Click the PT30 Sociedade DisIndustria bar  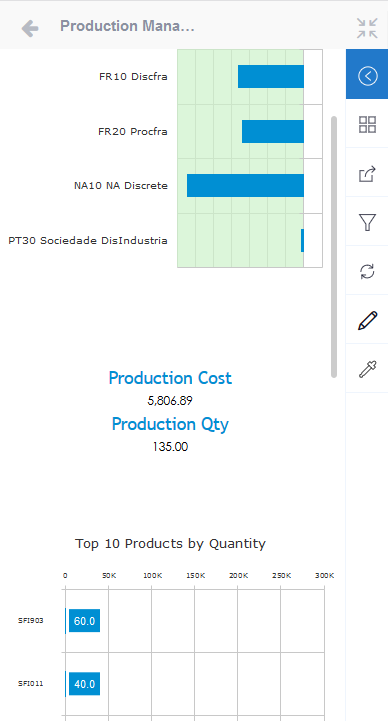pyautogui.click(x=302, y=240)
